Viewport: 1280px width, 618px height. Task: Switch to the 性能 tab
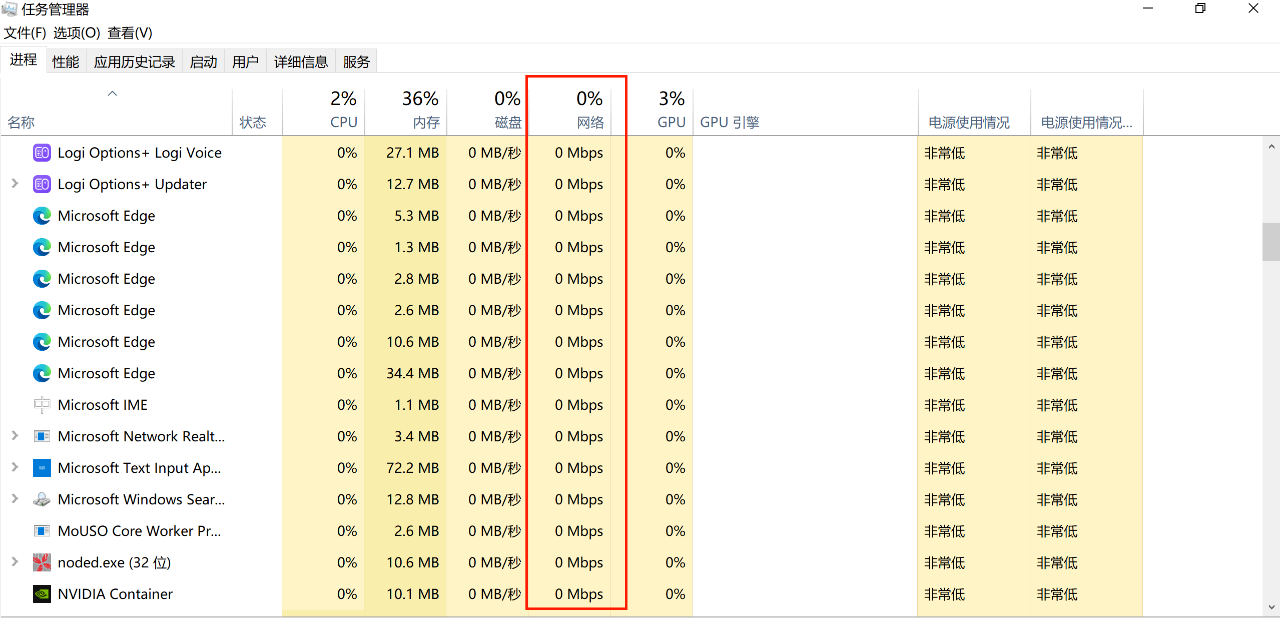[66, 61]
